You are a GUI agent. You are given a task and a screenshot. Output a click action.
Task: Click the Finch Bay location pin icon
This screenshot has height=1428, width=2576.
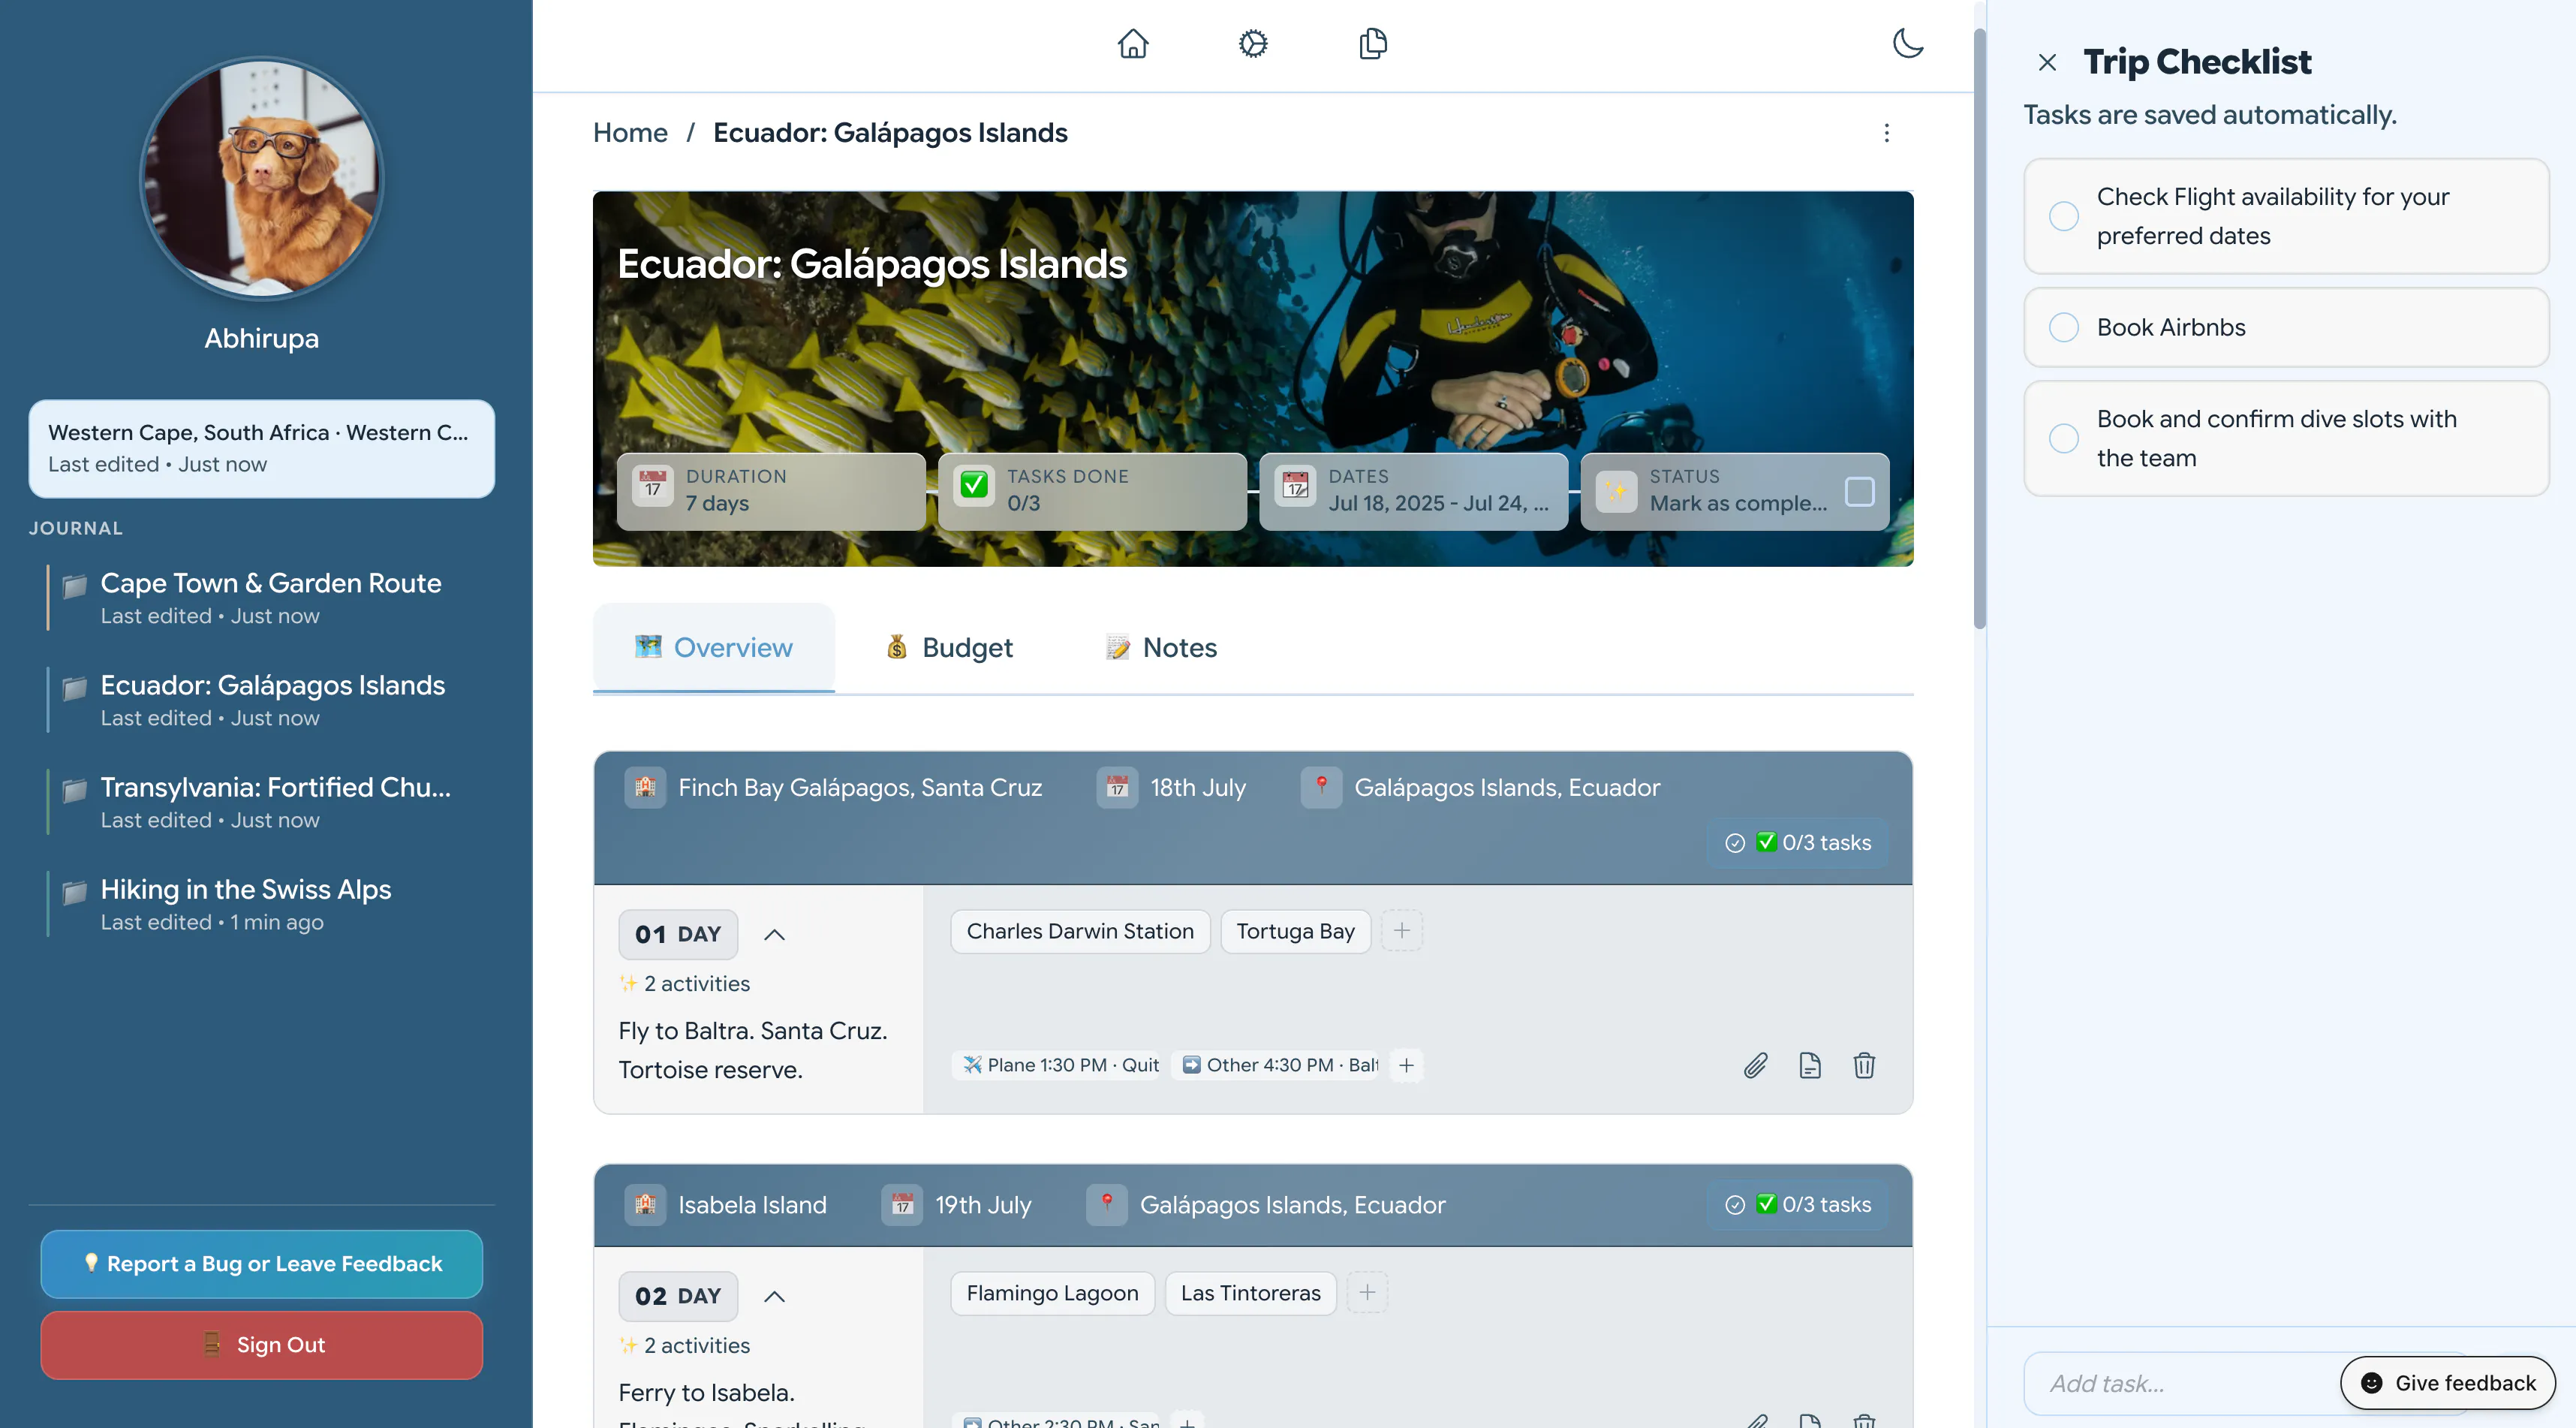[x=1321, y=787]
